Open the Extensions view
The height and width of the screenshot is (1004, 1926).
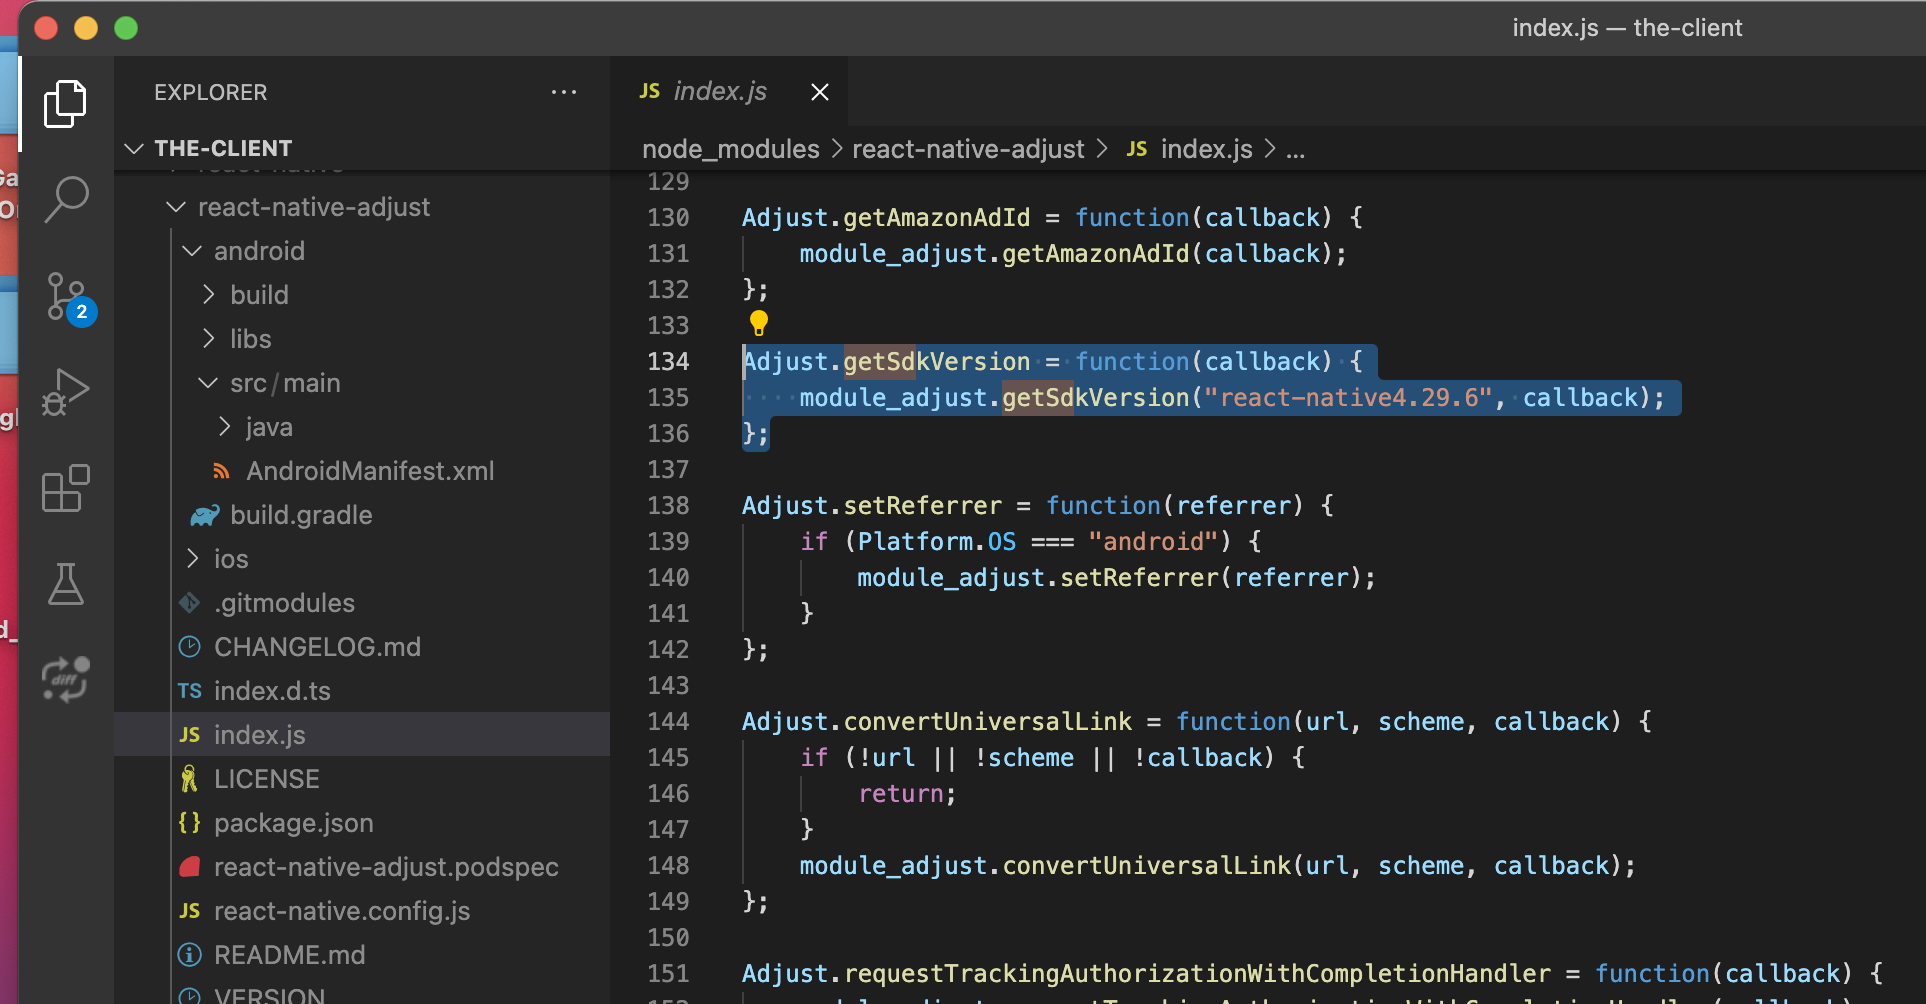65,488
